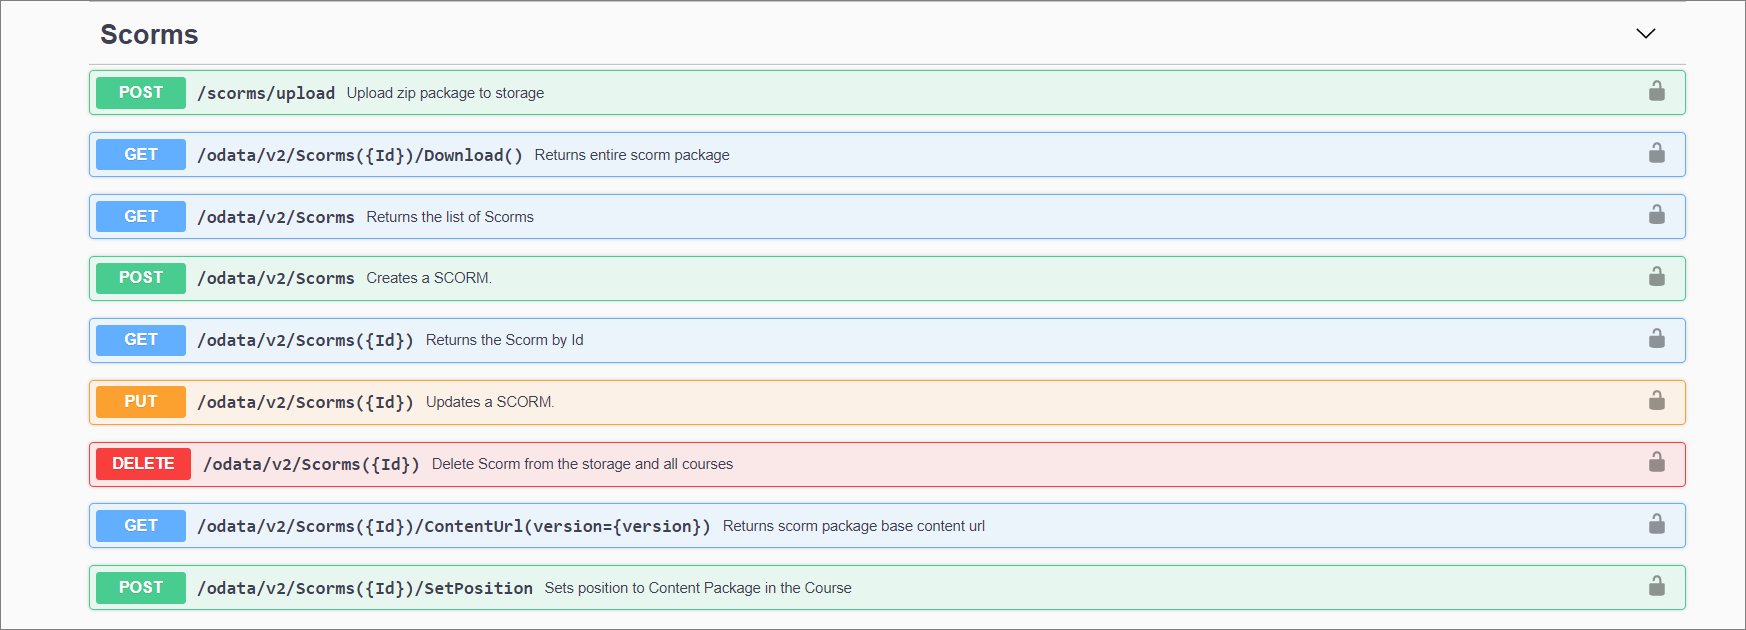This screenshot has height=630, width=1746.
Task: Expand the DELETE method badge operation
Action: point(143,464)
